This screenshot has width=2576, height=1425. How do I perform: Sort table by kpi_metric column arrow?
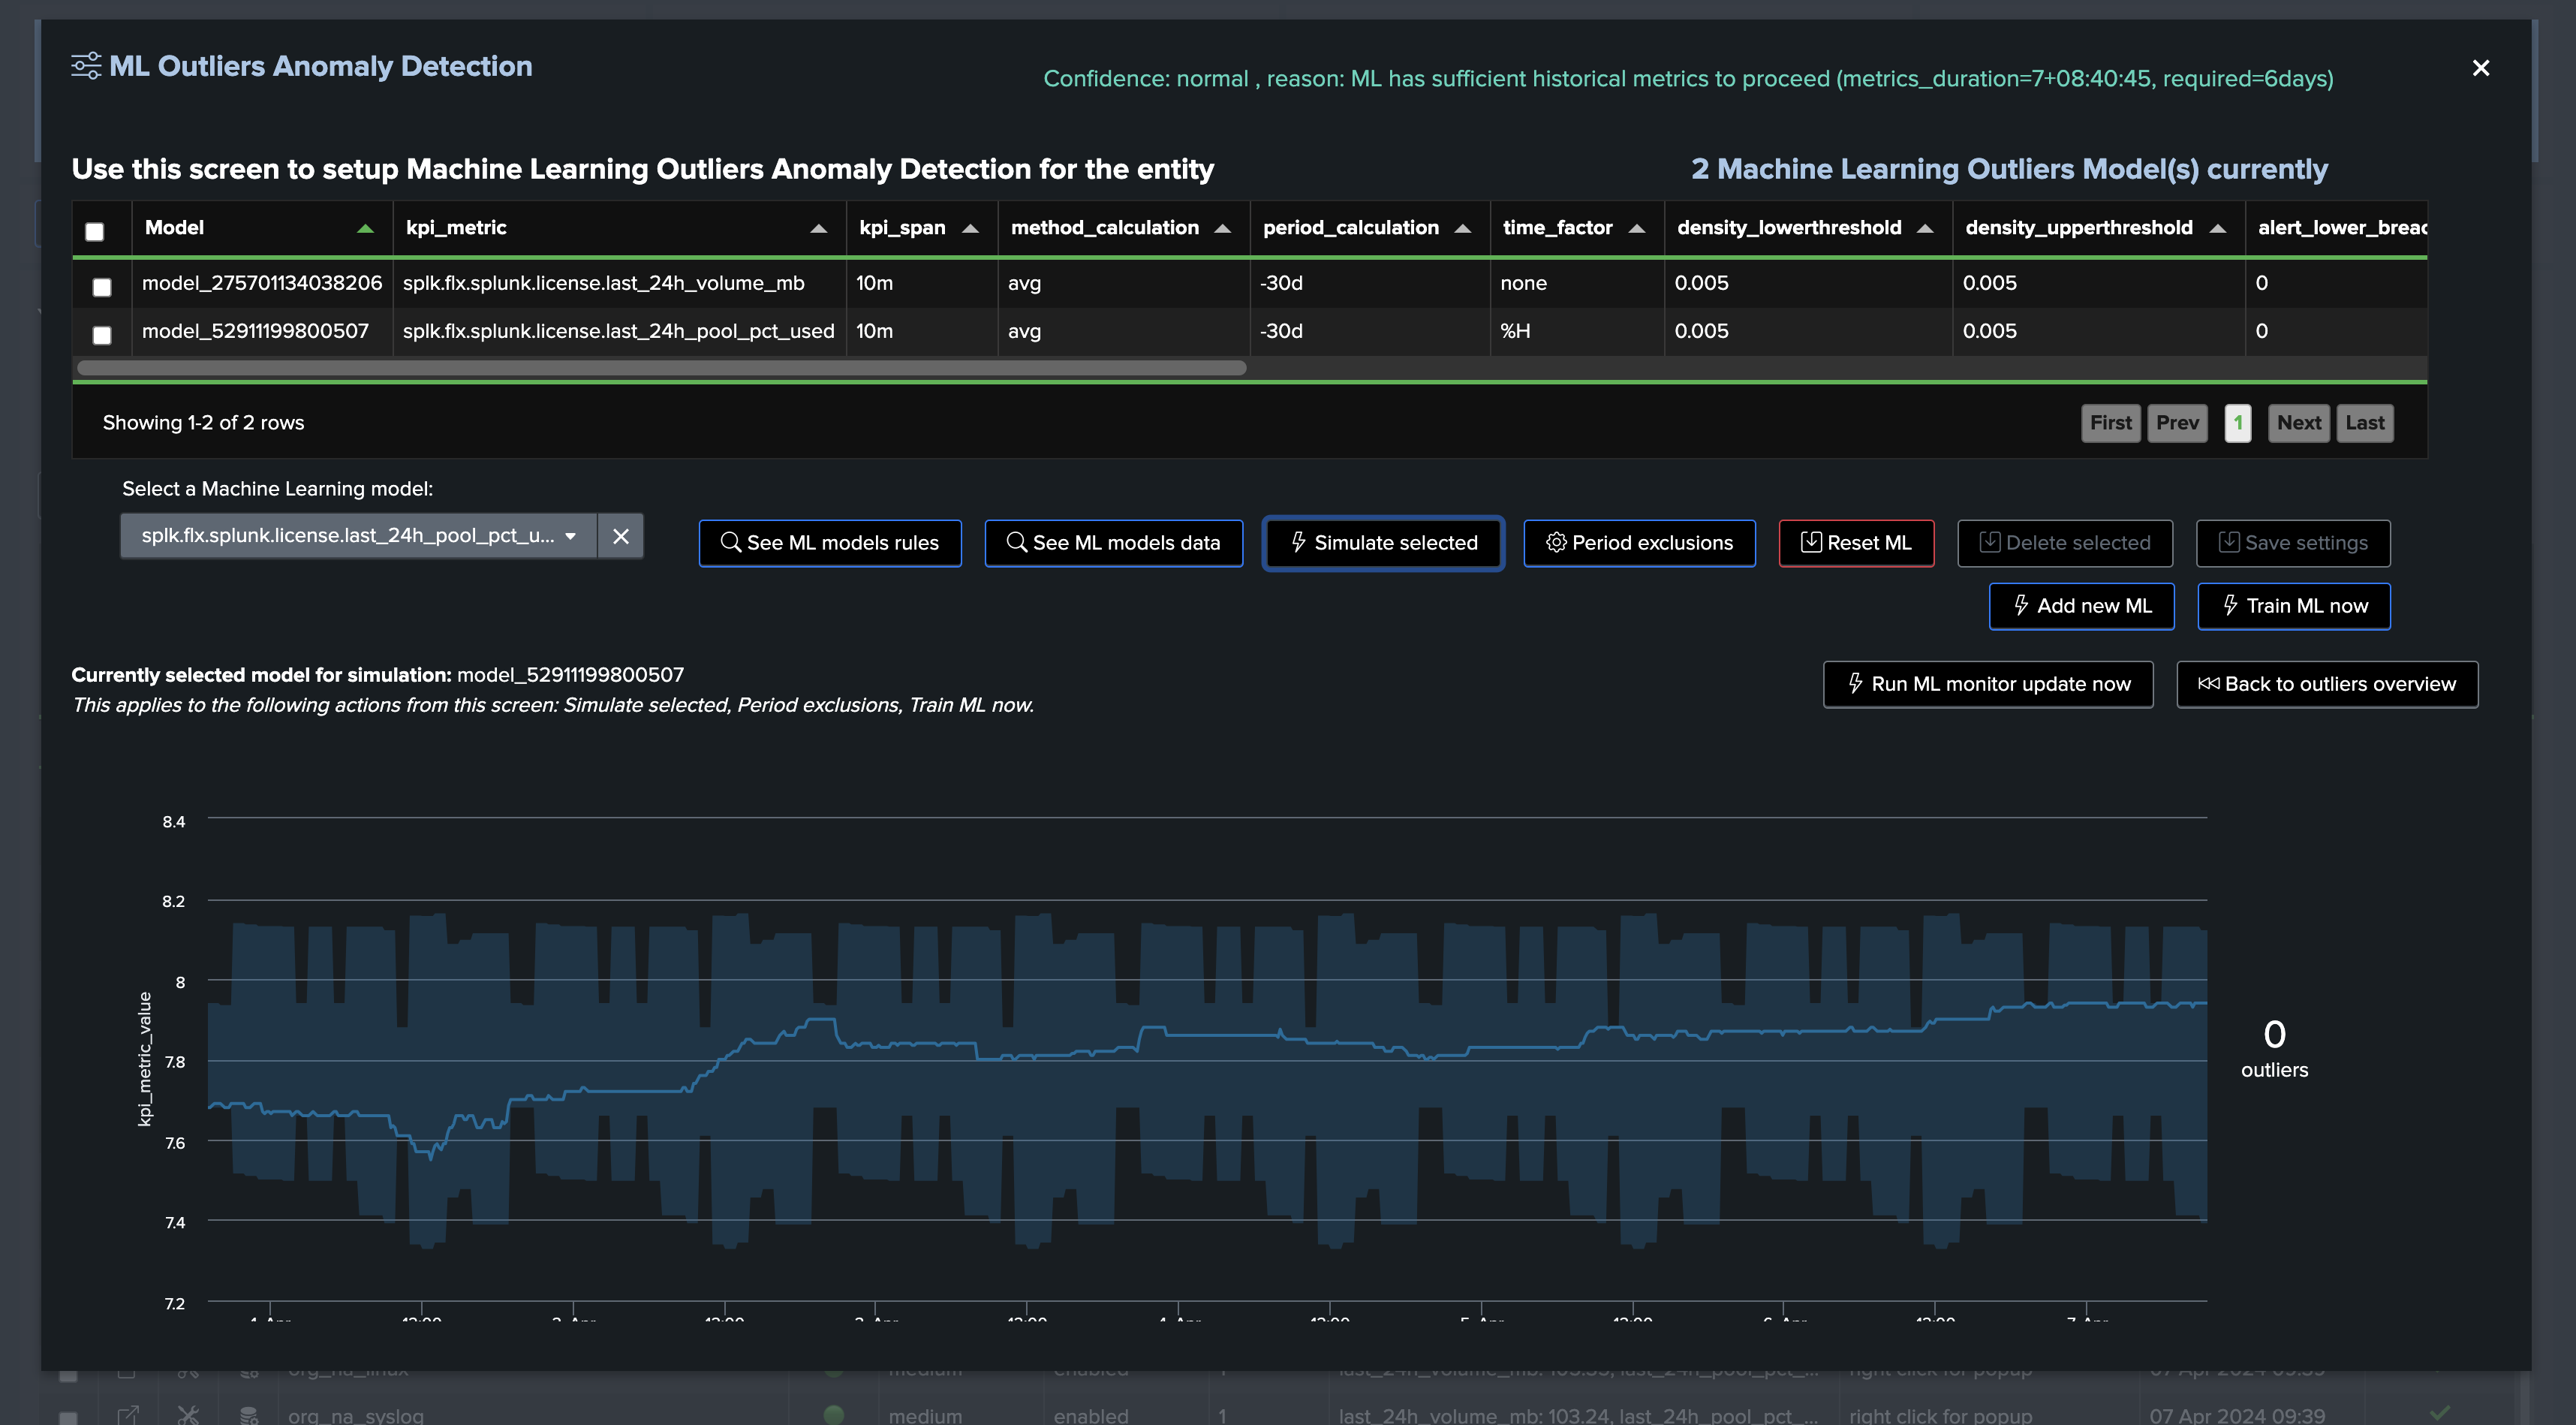coord(818,228)
